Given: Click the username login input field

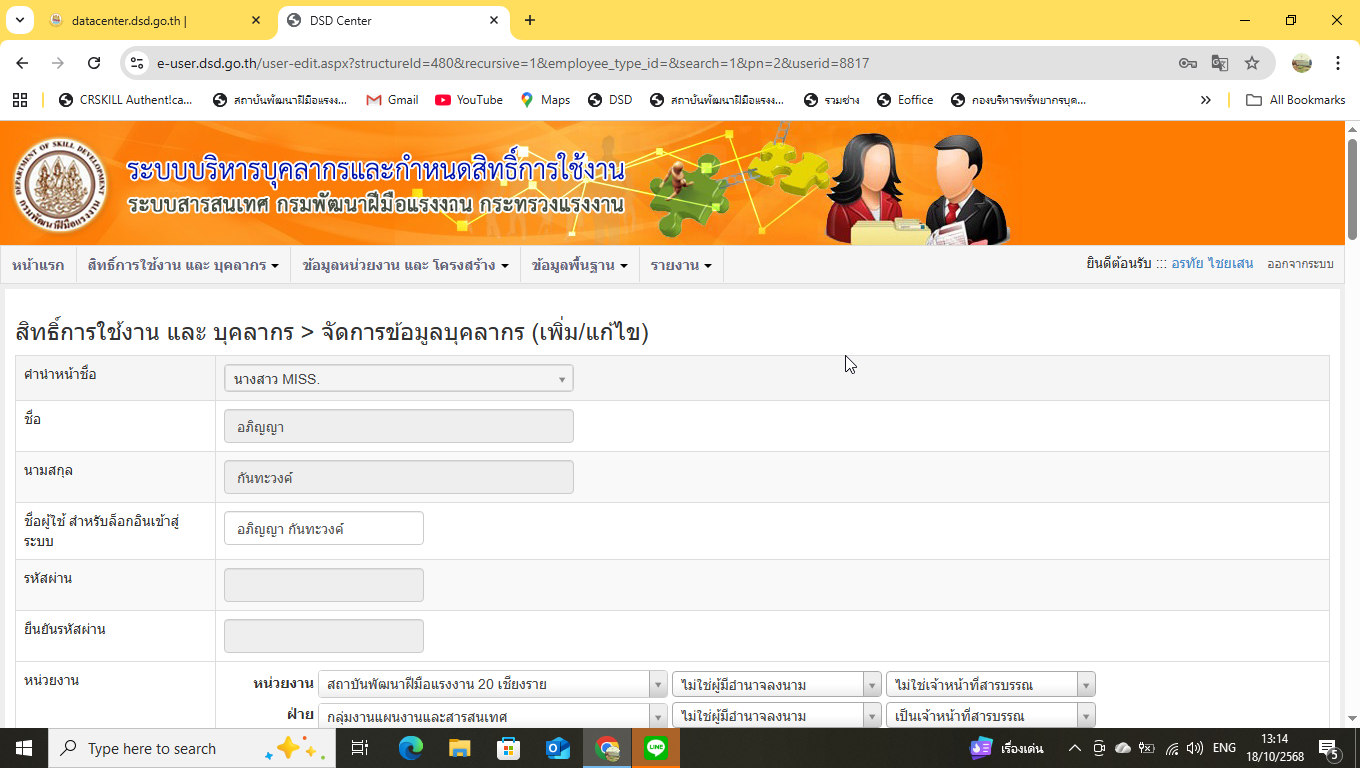Looking at the screenshot, I should [x=323, y=529].
